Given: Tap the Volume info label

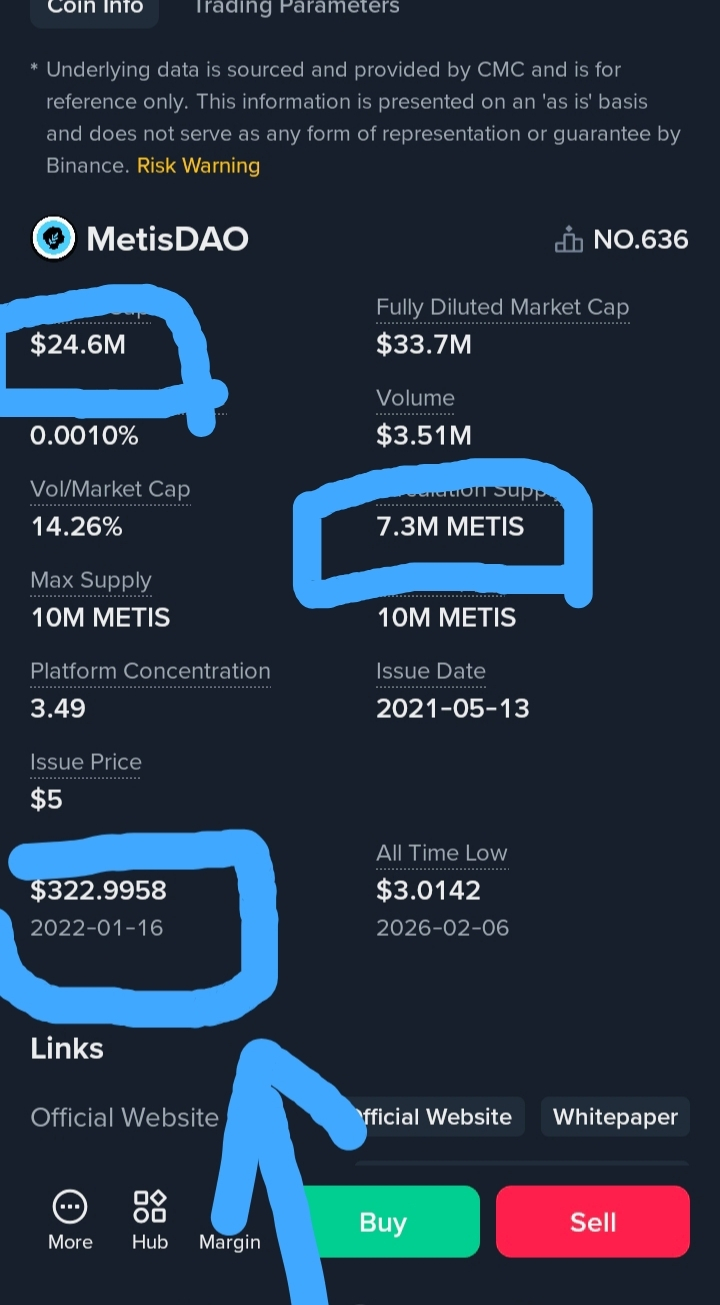Looking at the screenshot, I should click(415, 398).
